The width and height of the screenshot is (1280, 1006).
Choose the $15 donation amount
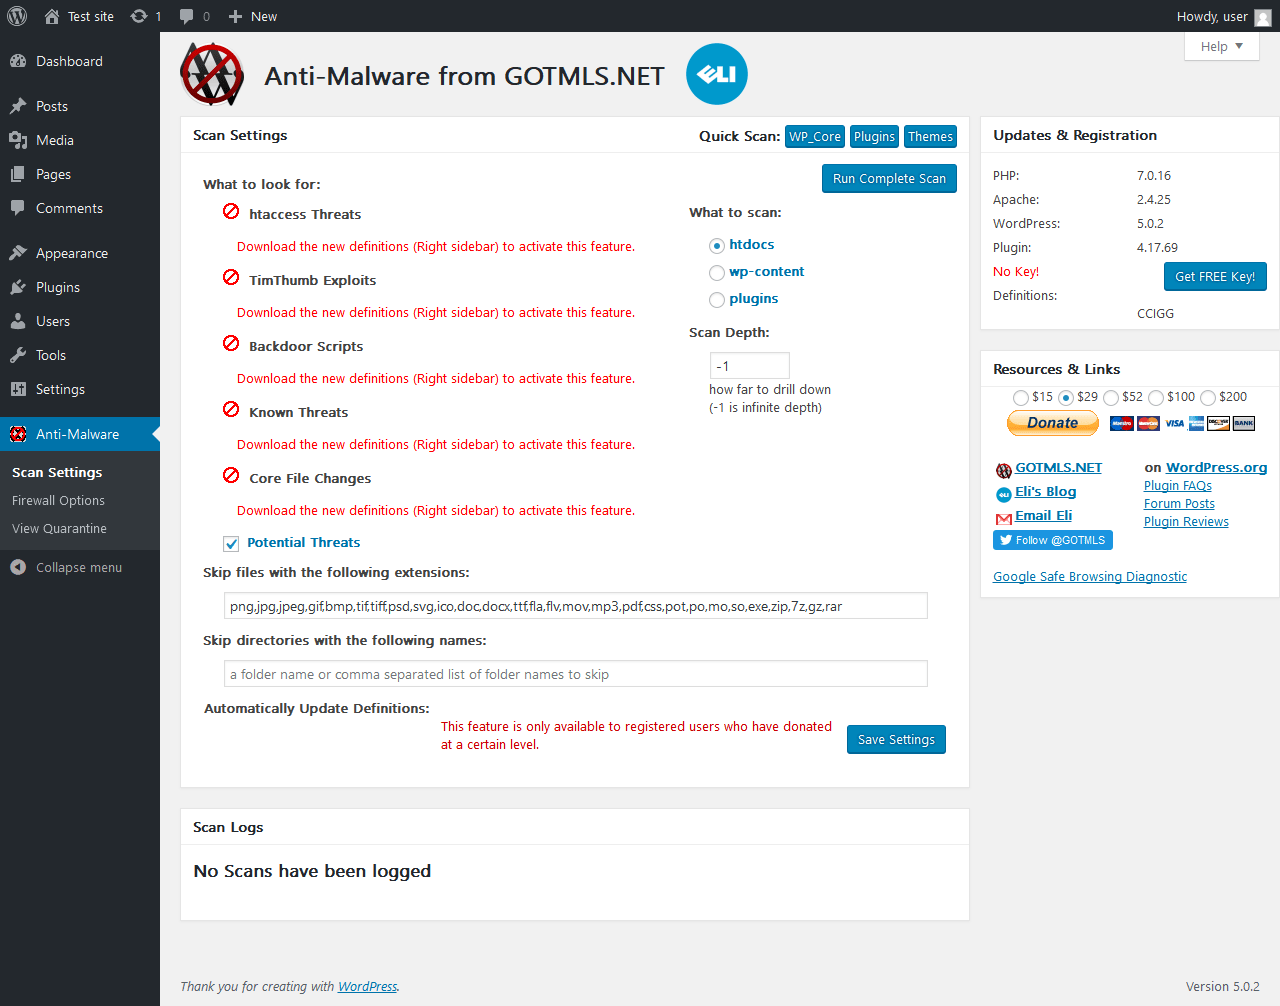pos(1021,398)
